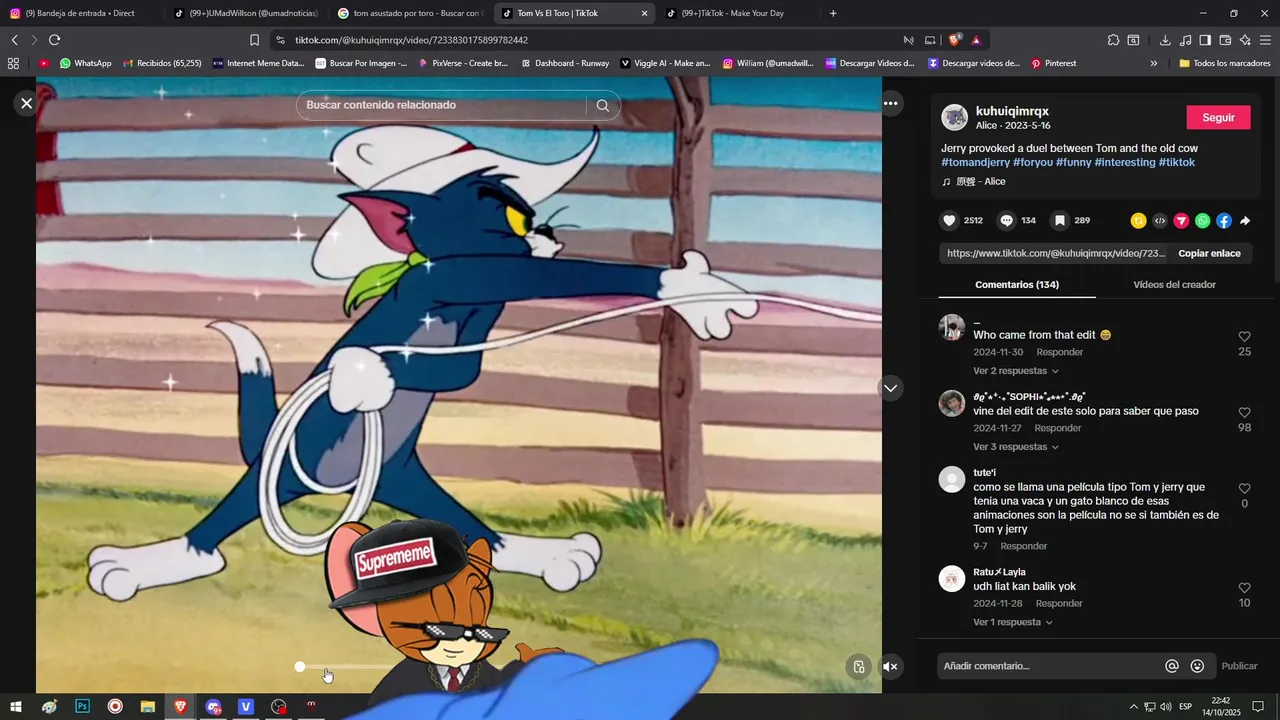The height and width of the screenshot is (720, 1280).
Task: Open Brave main hamburger menu
Action: click(x=1265, y=40)
